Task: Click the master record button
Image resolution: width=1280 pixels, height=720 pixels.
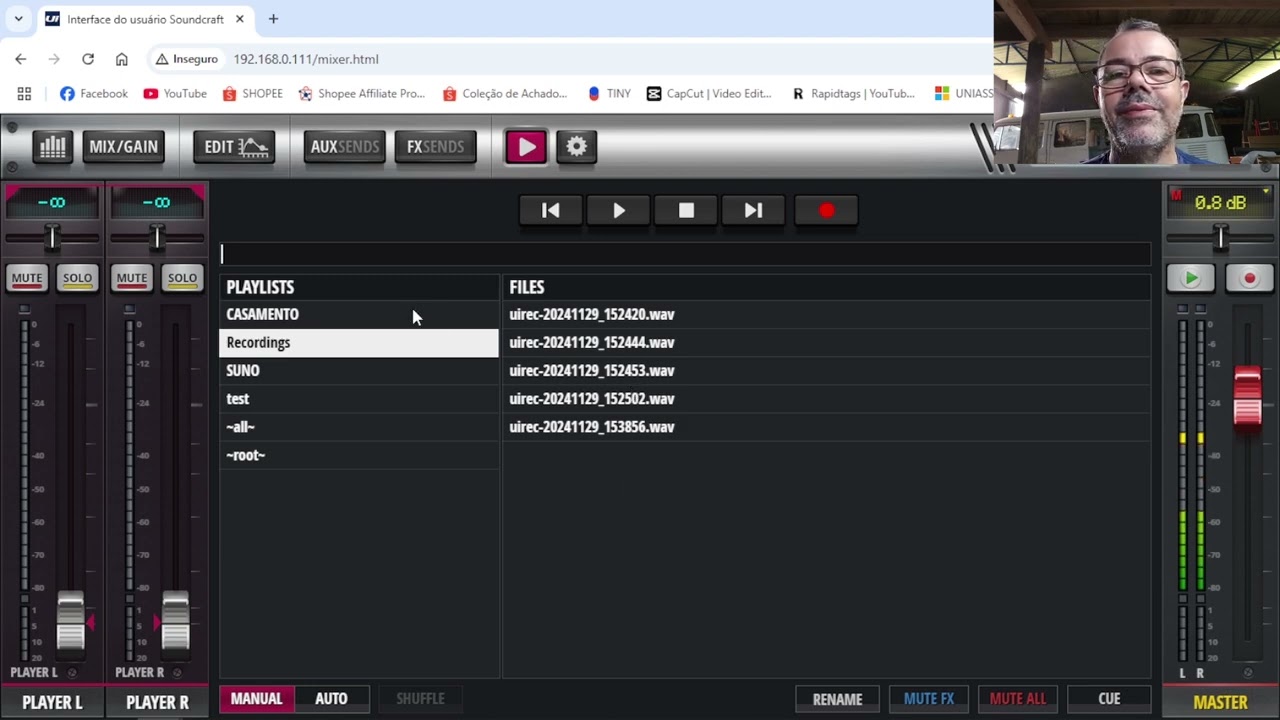Action: click(1249, 279)
